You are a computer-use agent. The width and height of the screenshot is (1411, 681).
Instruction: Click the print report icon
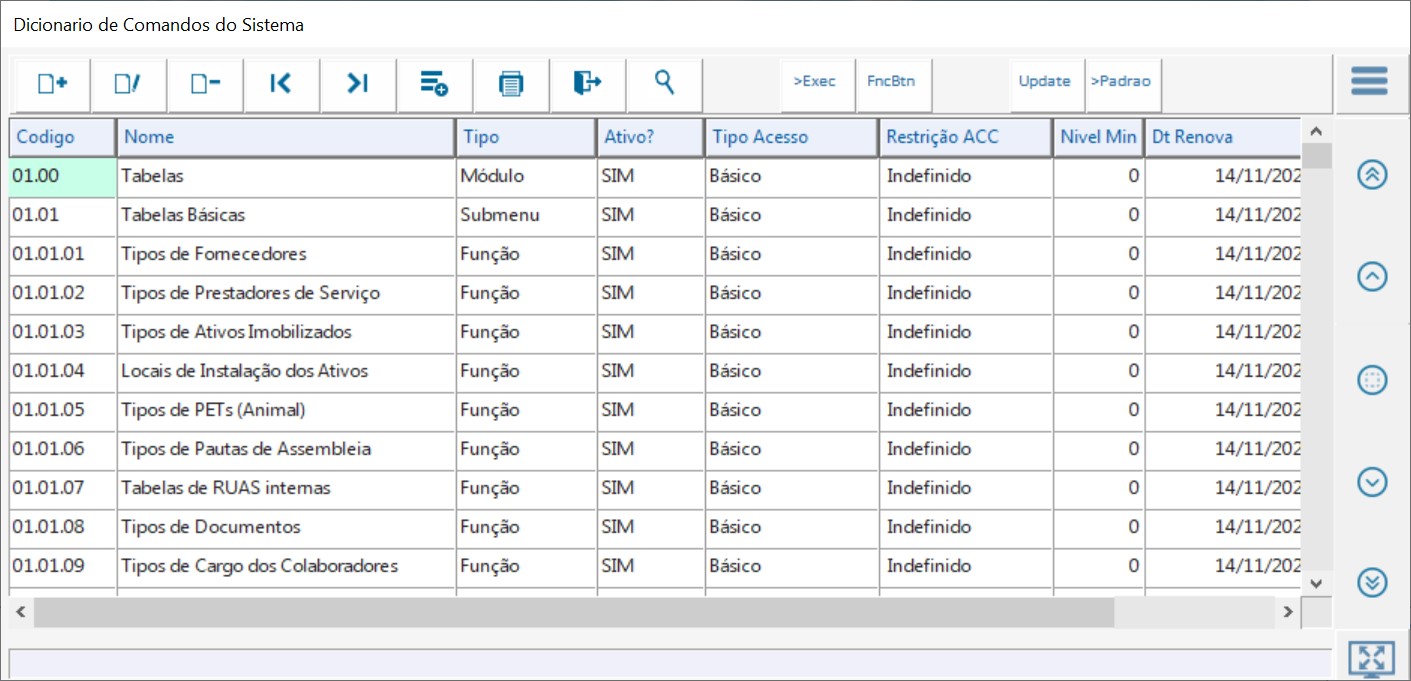click(x=511, y=84)
